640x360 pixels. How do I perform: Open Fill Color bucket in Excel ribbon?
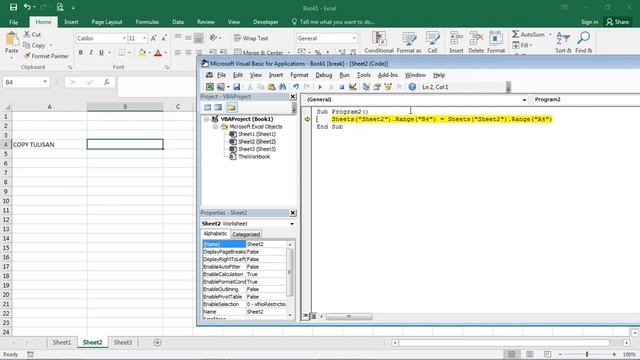point(142,53)
